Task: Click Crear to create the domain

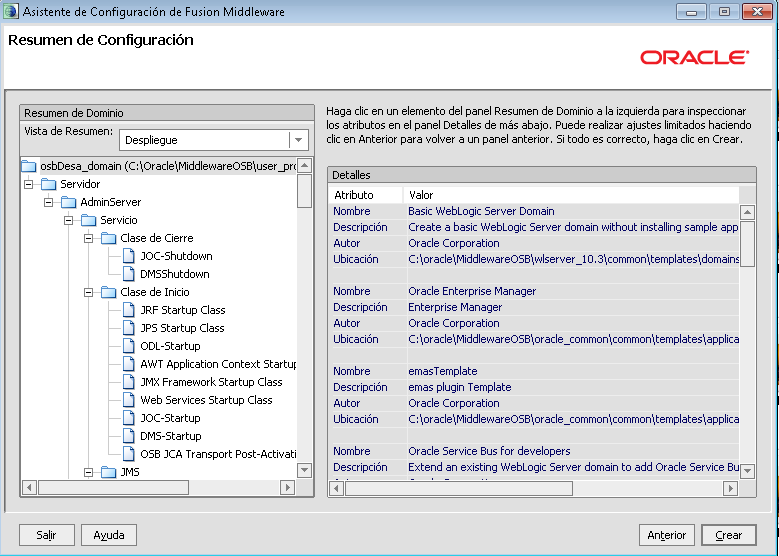Action: [729, 535]
